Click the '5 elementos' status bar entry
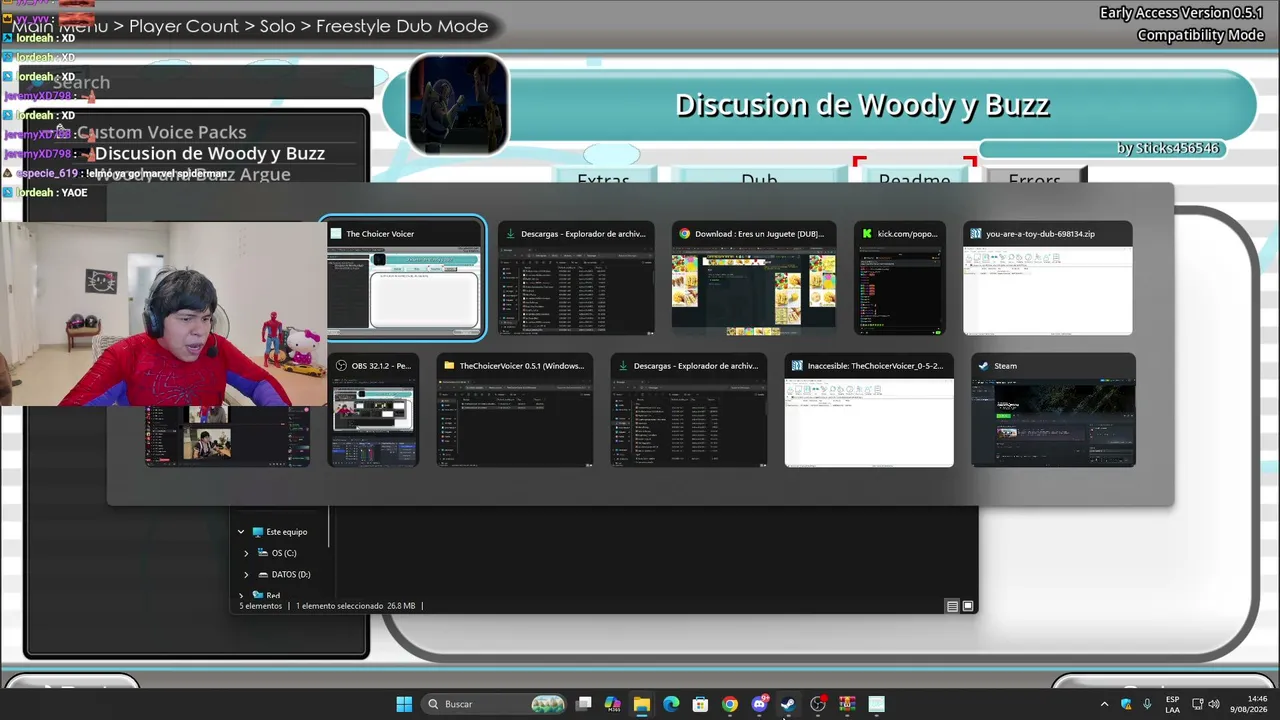 click(x=261, y=606)
